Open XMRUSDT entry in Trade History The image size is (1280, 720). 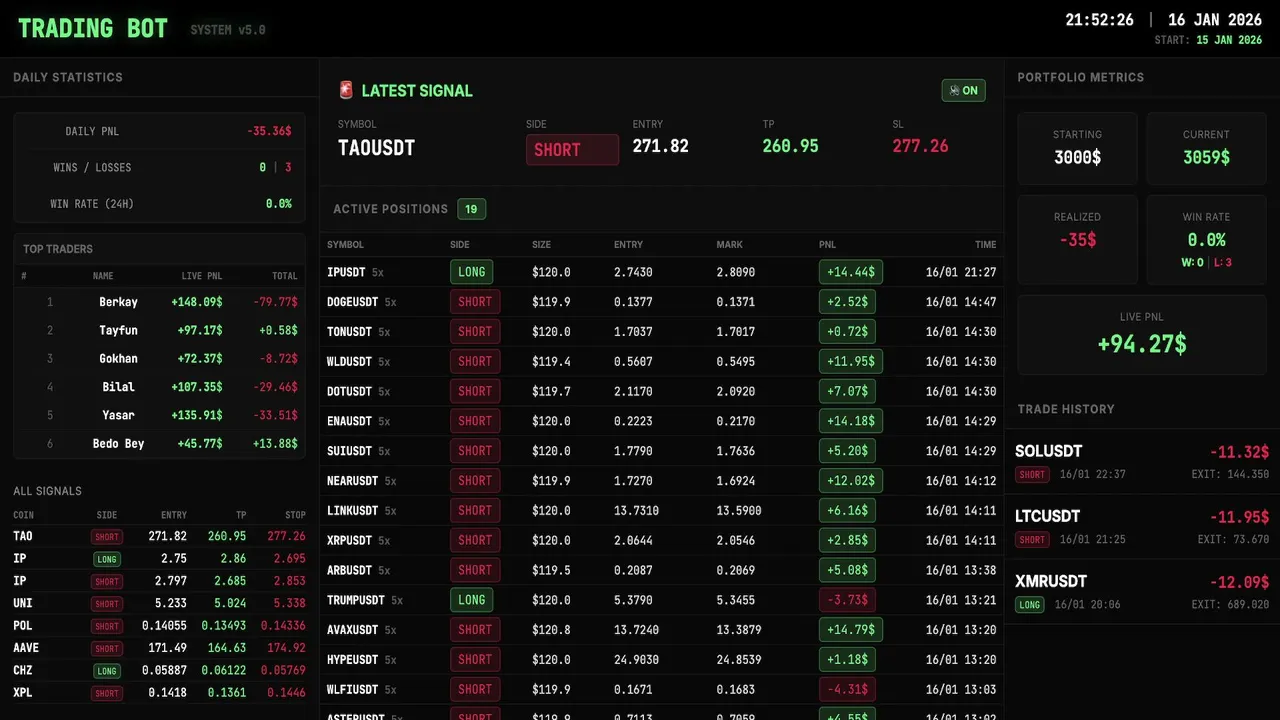click(x=1142, y=592)
